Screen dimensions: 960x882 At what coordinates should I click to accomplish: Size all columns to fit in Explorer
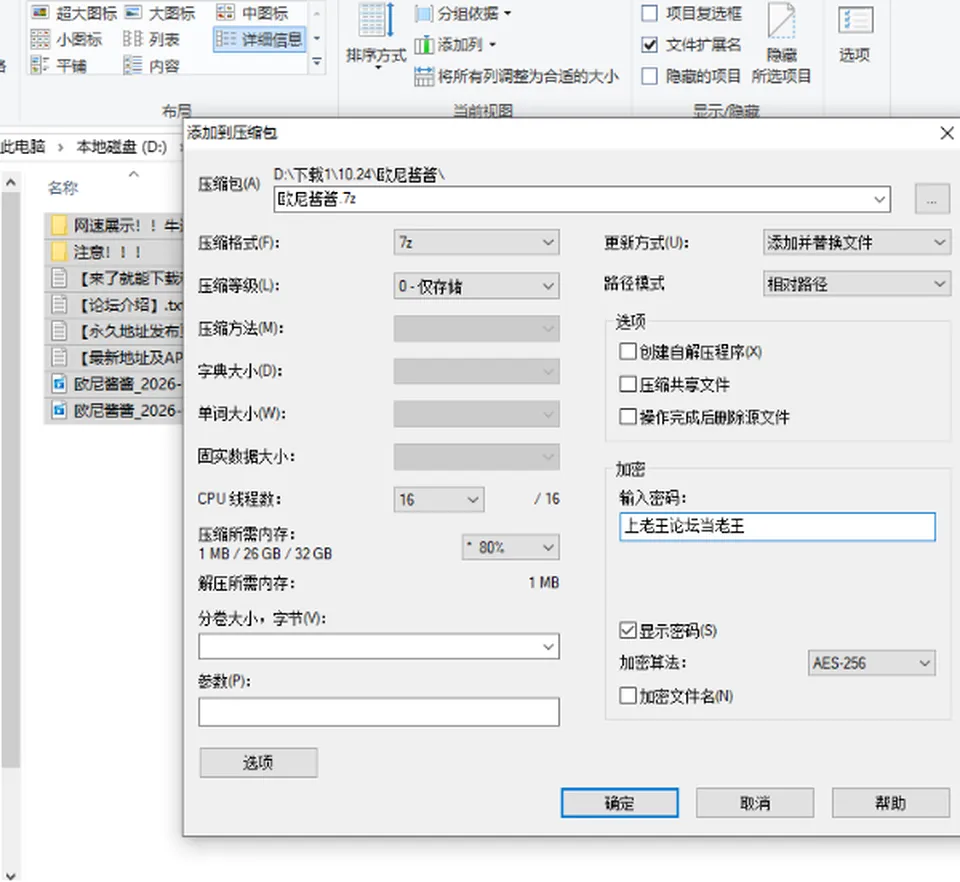point(516,77)
